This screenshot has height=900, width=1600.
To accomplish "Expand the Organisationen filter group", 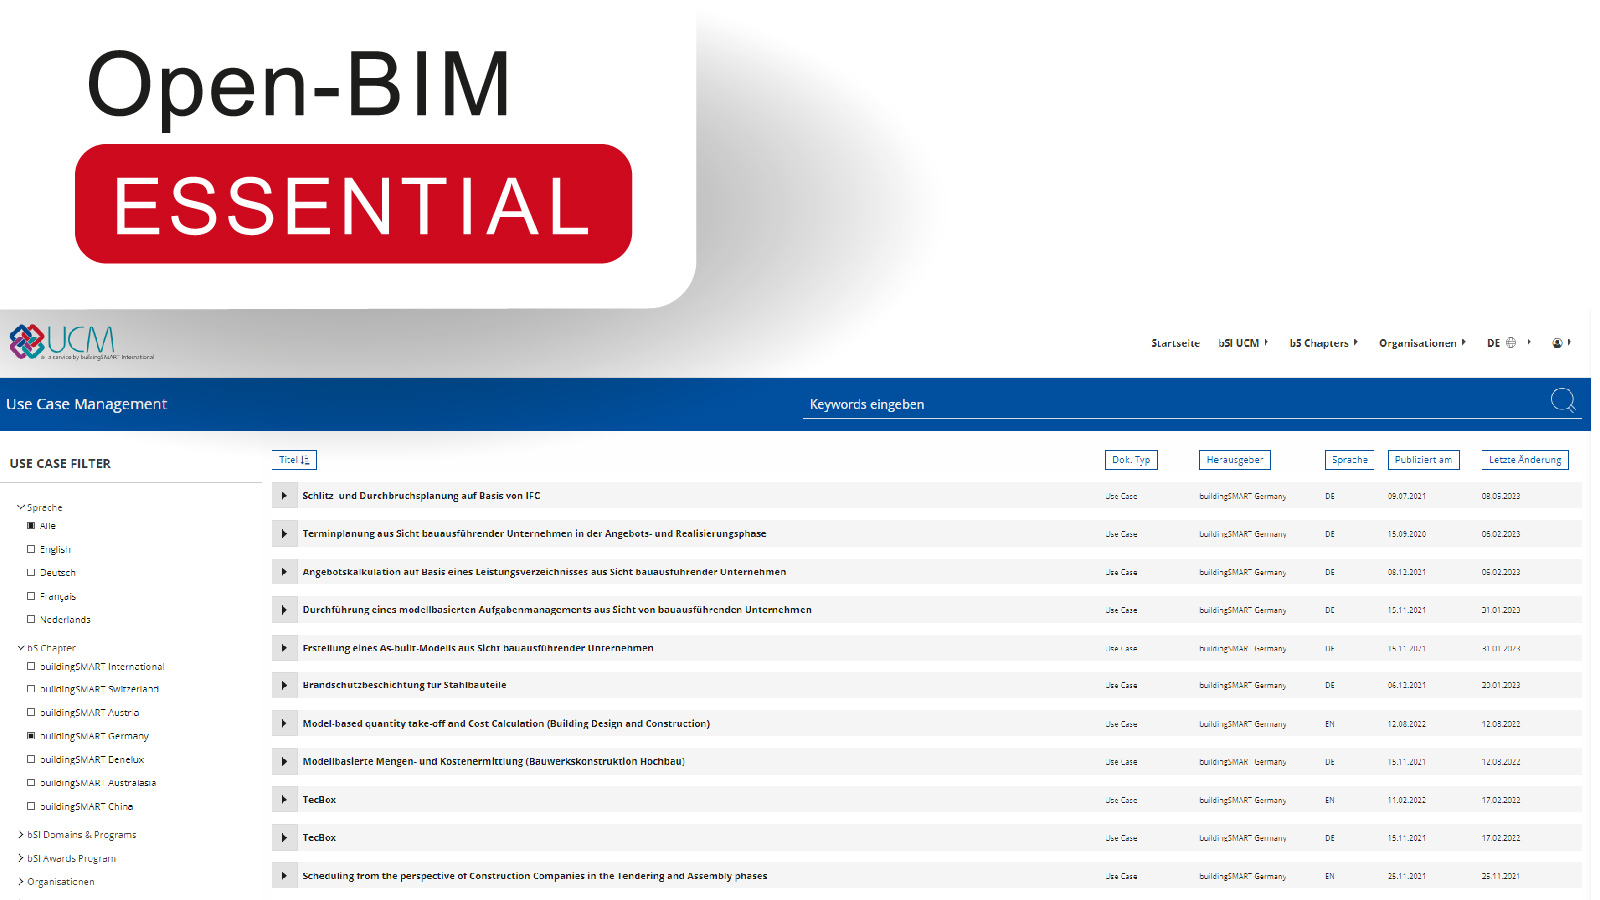I will pos(21,882).
